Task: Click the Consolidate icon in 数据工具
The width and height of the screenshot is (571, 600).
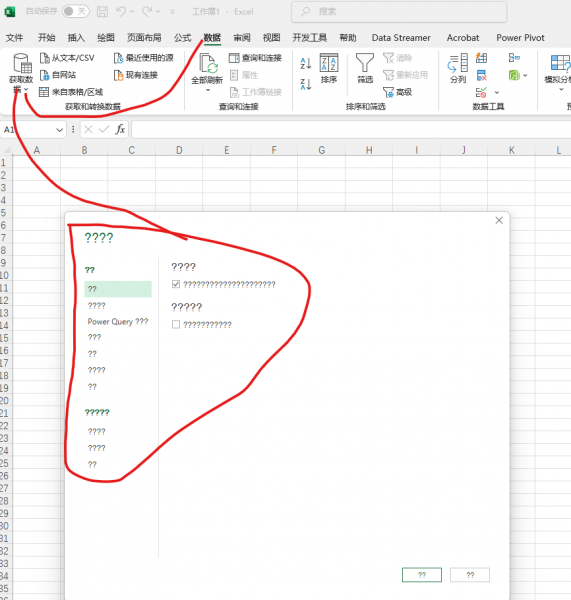Action: point(514,58)
